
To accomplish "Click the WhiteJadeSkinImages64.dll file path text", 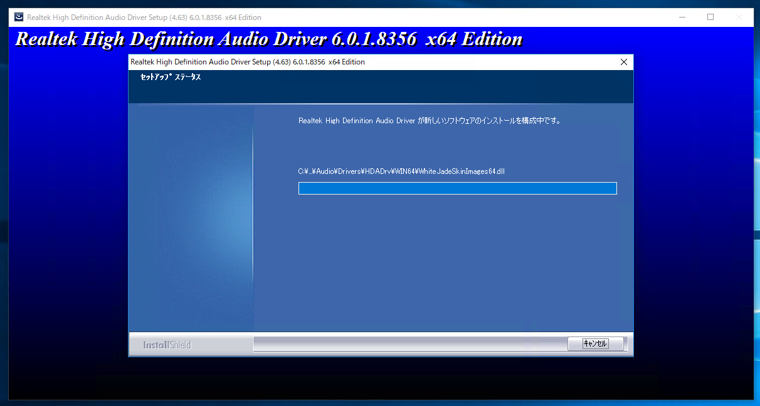I will pyautogui.click(x=401, y=171).
